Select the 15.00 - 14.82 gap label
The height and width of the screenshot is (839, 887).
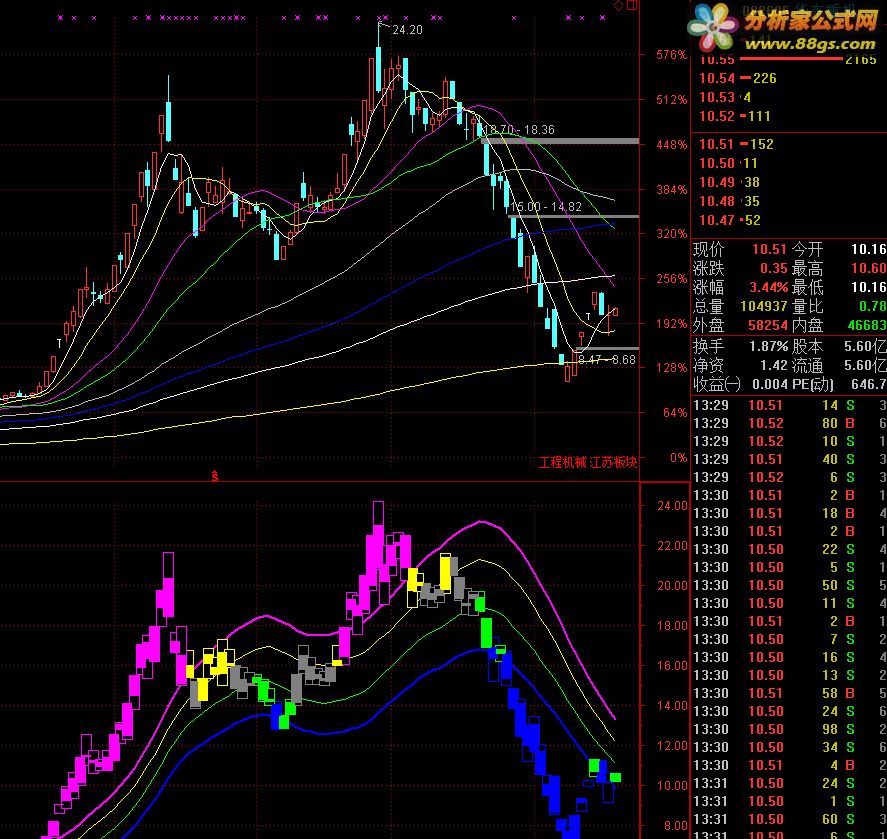click(x=546, y=207)
